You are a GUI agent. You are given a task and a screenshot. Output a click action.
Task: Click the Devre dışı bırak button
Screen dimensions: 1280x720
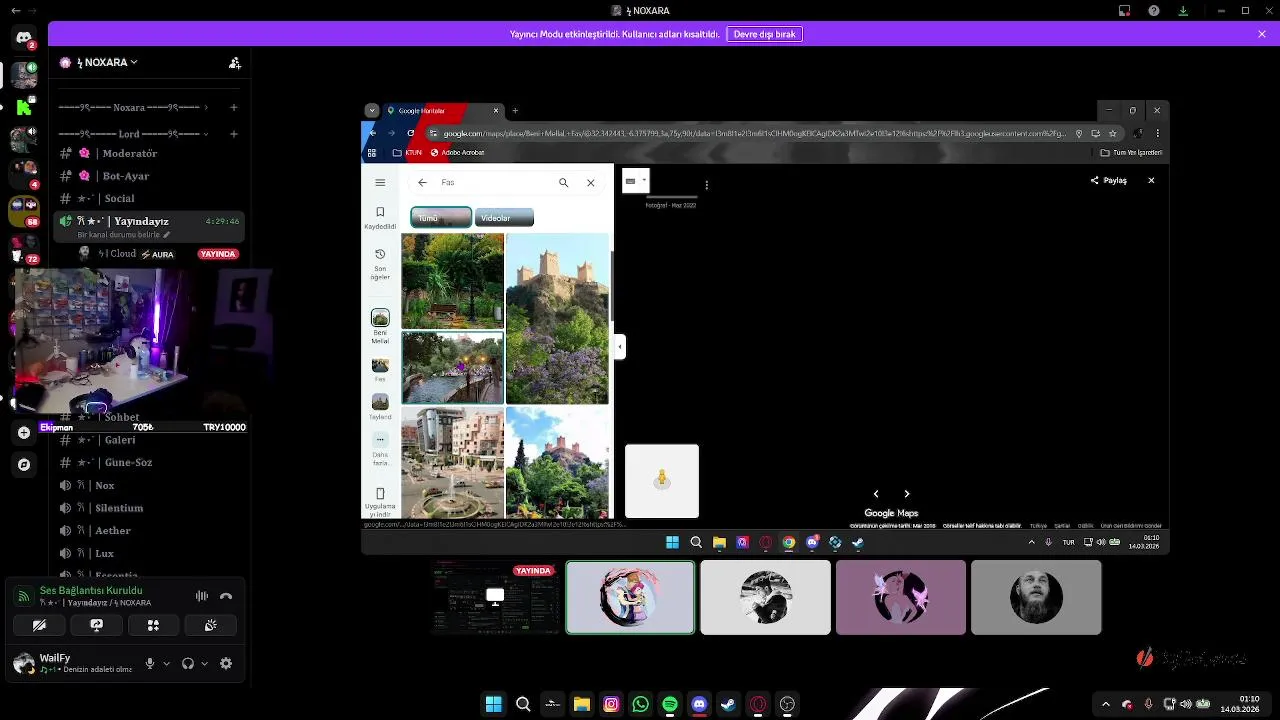coord(764,34)
